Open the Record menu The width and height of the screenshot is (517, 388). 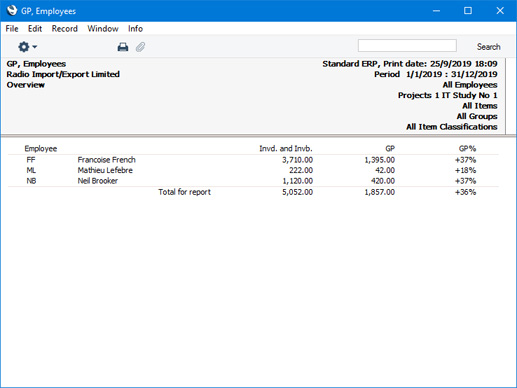click(x=64, y=29)
